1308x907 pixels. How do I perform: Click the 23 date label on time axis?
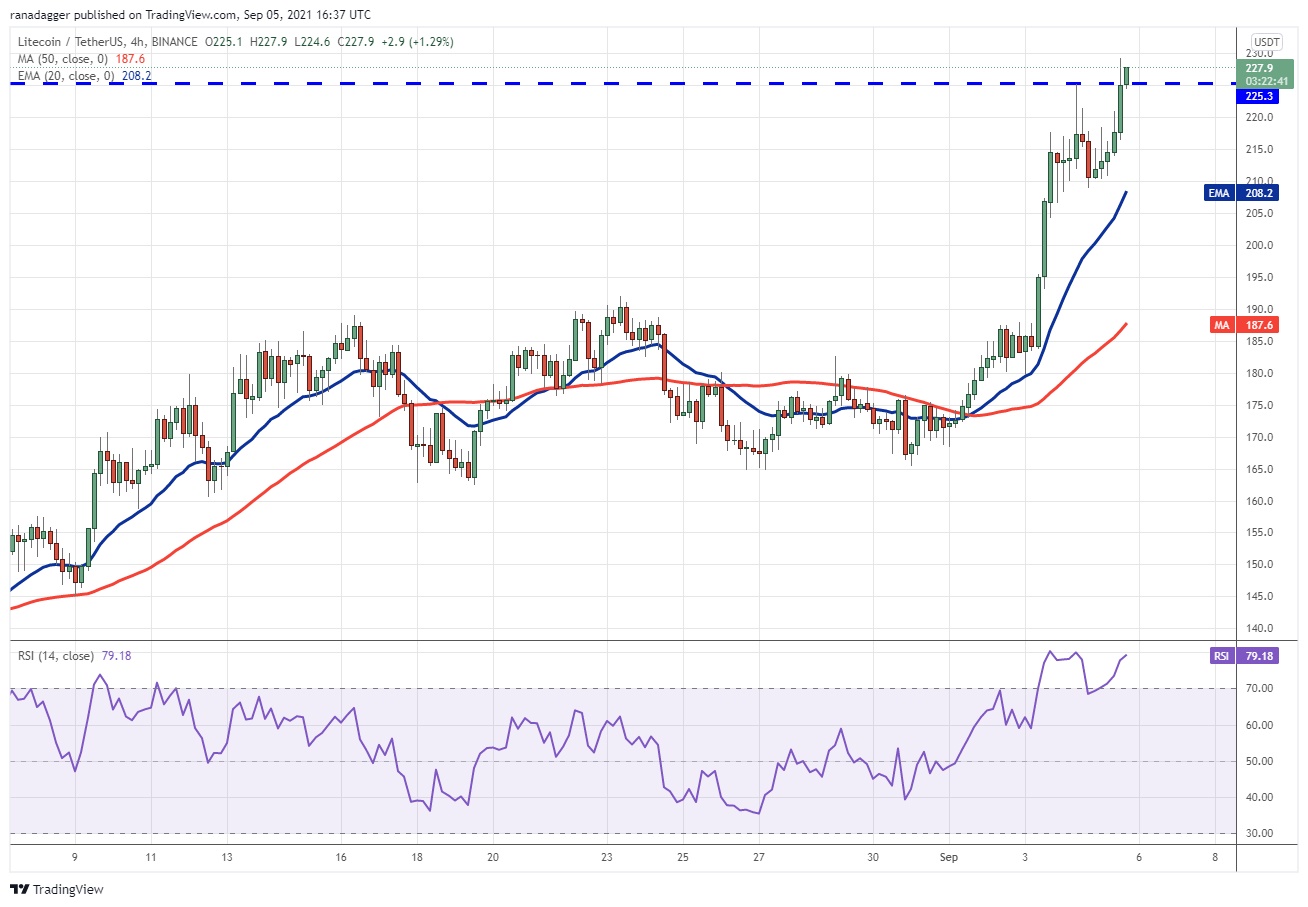(607, 857)
